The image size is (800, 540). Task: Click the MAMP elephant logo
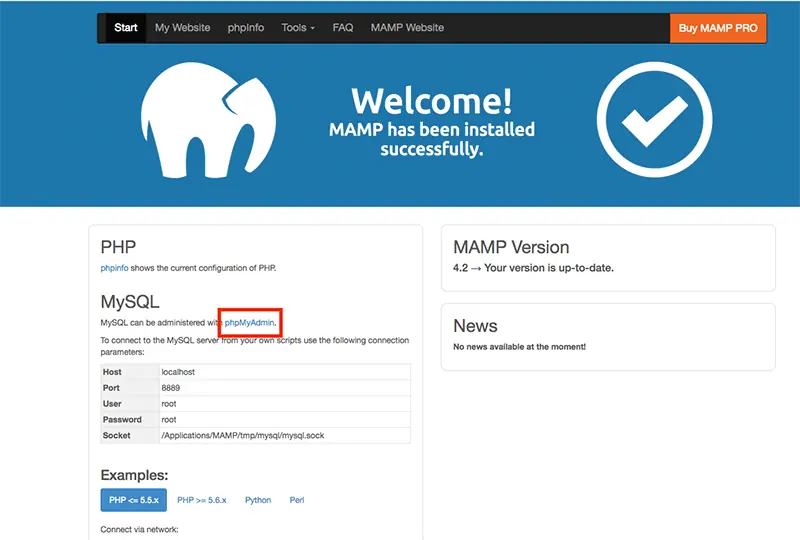(x=208, y=120)
